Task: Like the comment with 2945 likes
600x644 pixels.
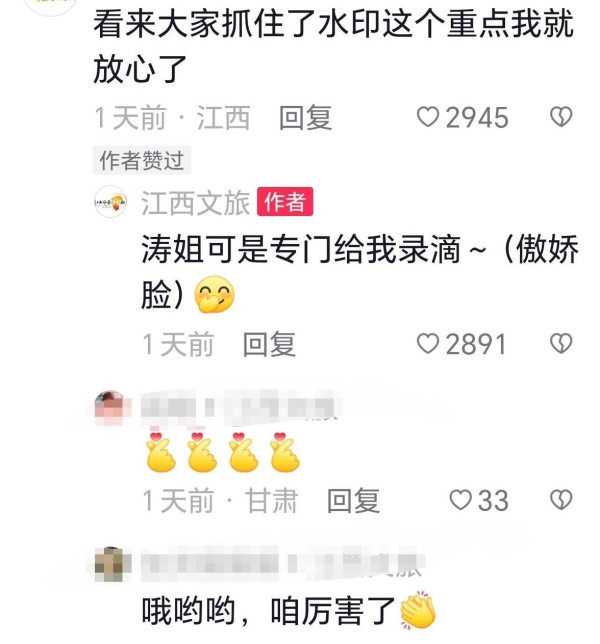Action: click(463, 117)
